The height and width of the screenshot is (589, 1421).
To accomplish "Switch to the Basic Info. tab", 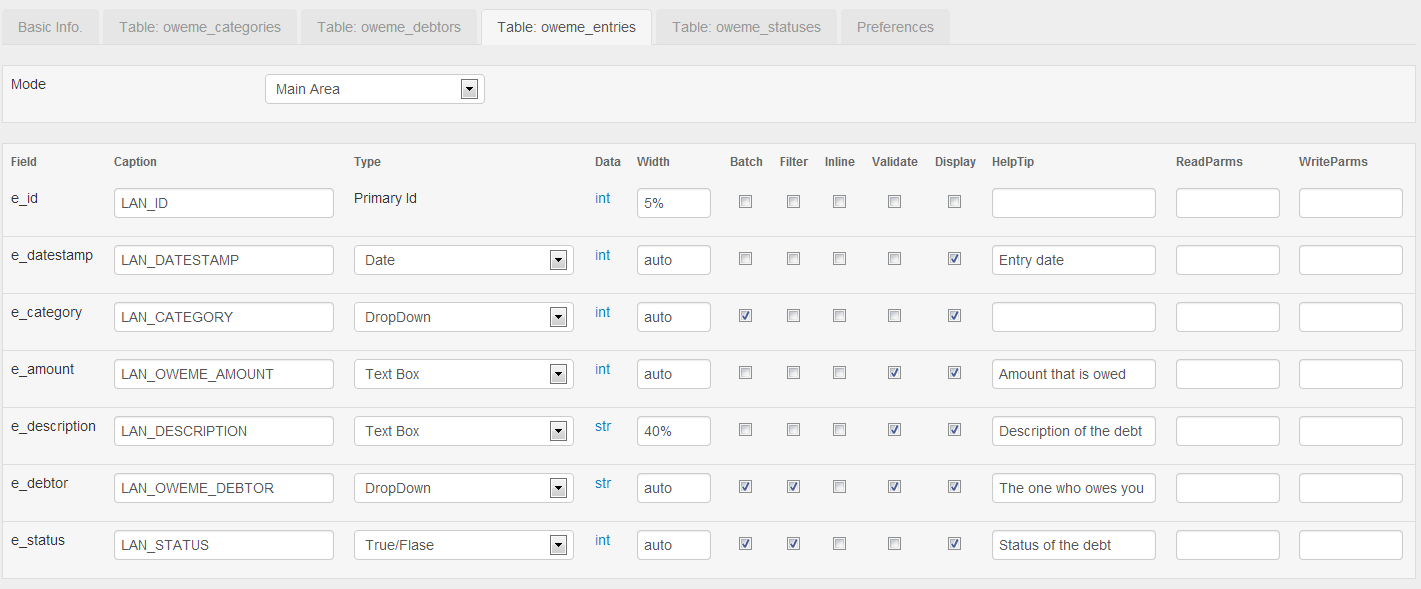I will [x=50, y=27].
